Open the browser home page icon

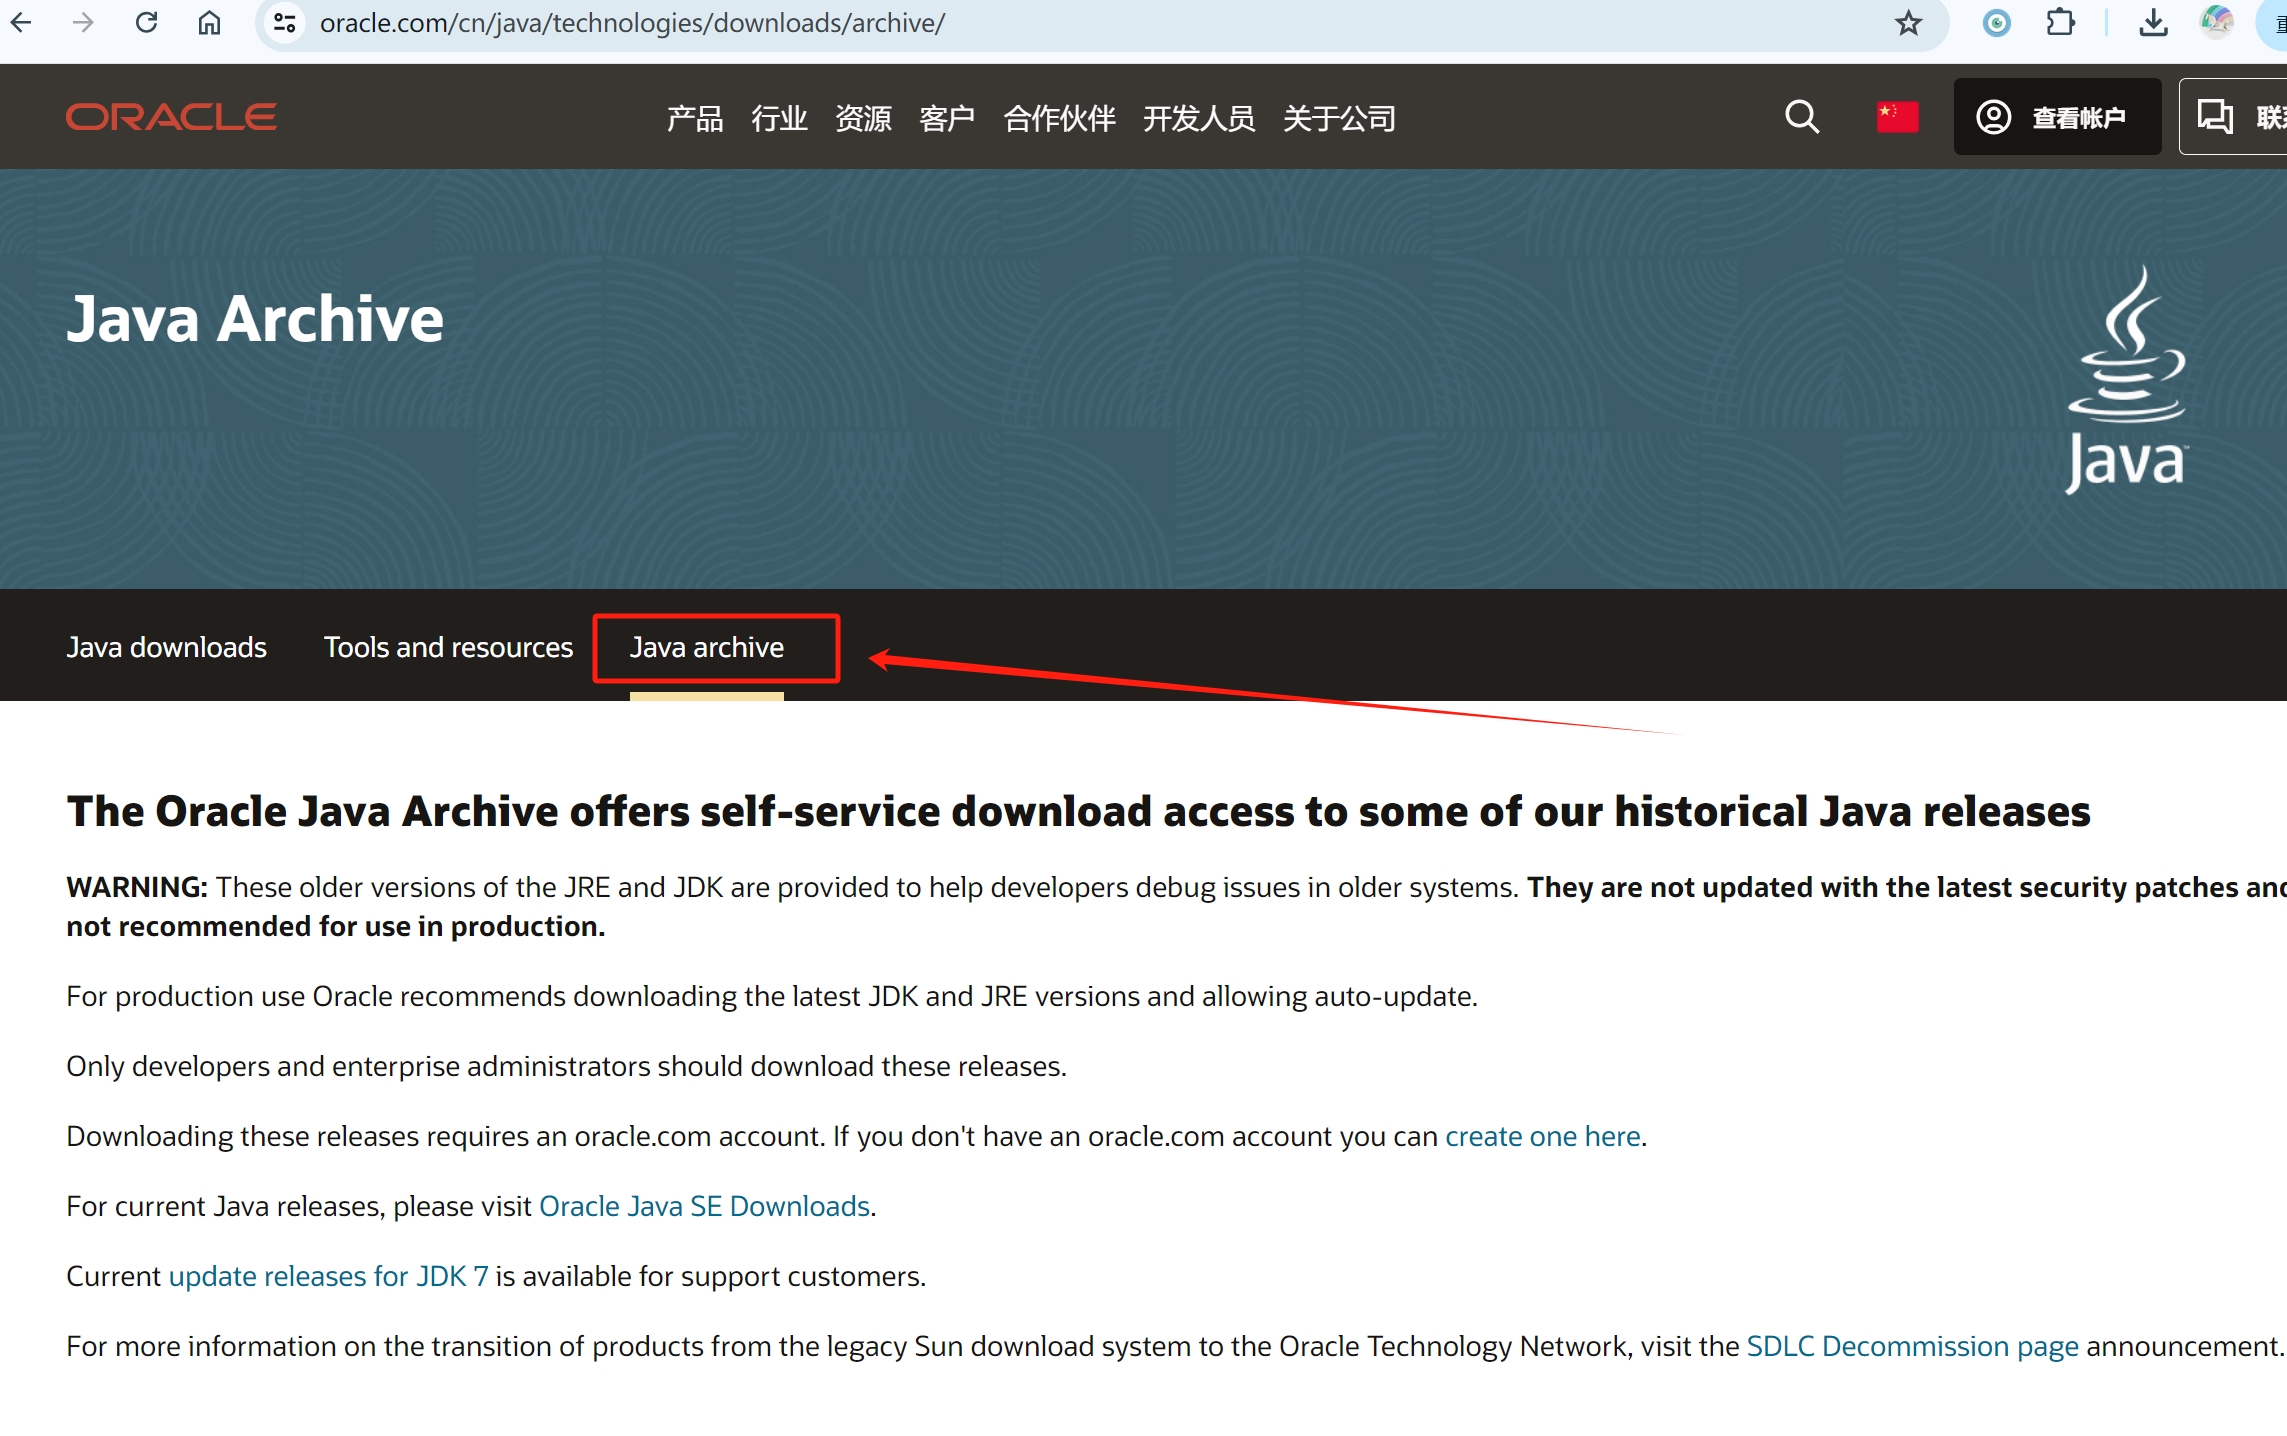(x=209, y=22)
